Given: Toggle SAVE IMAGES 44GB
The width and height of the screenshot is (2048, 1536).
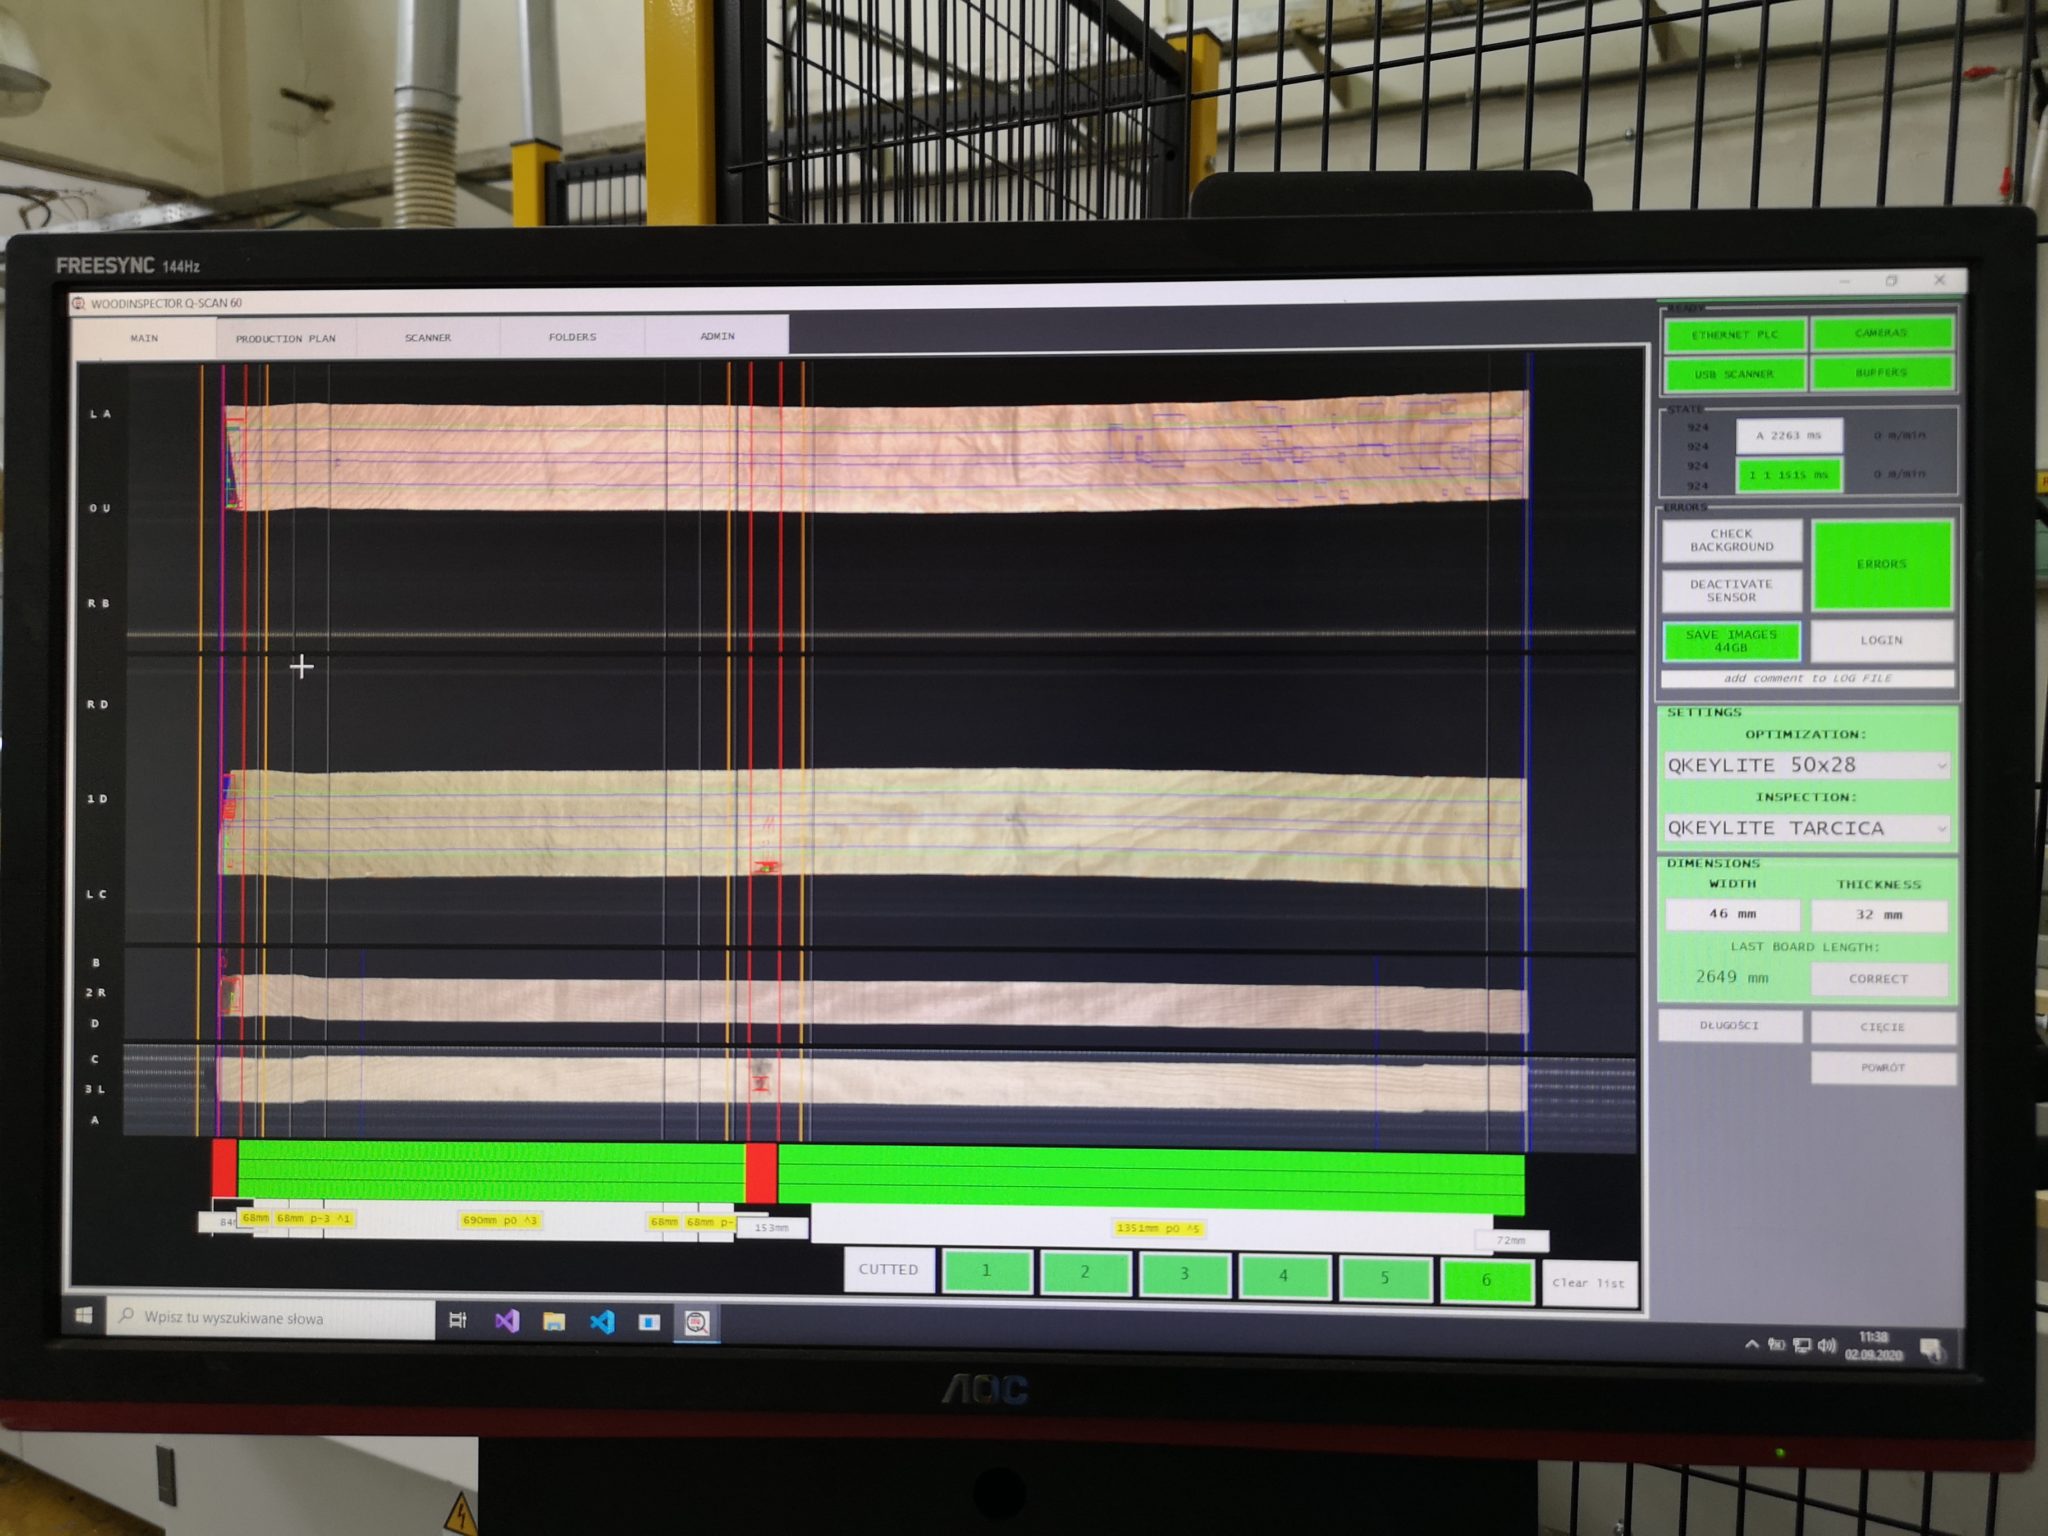Looking at the screenshot, I should pos(1731,641).
